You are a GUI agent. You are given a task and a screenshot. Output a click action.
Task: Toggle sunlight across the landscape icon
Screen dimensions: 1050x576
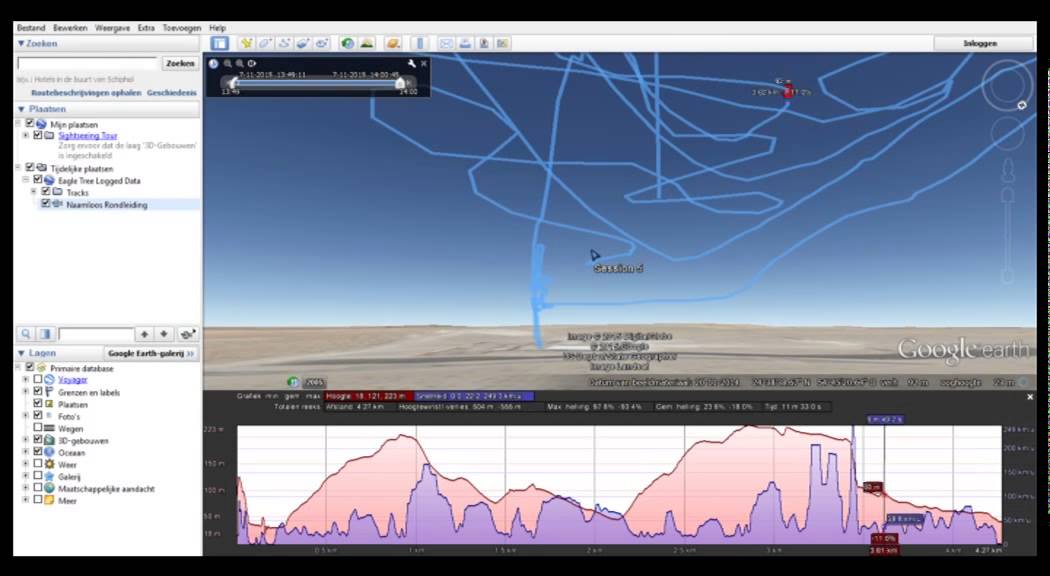point(366,44)
